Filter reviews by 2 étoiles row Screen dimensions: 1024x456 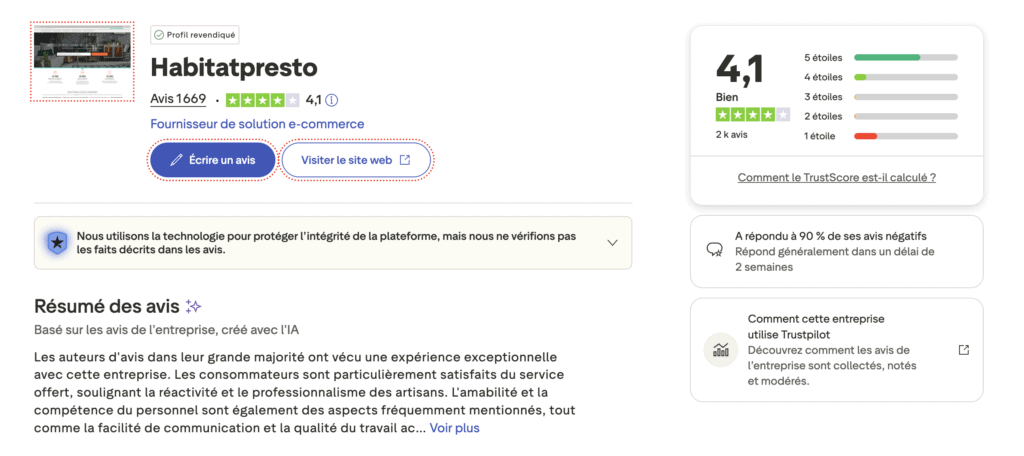880,116
